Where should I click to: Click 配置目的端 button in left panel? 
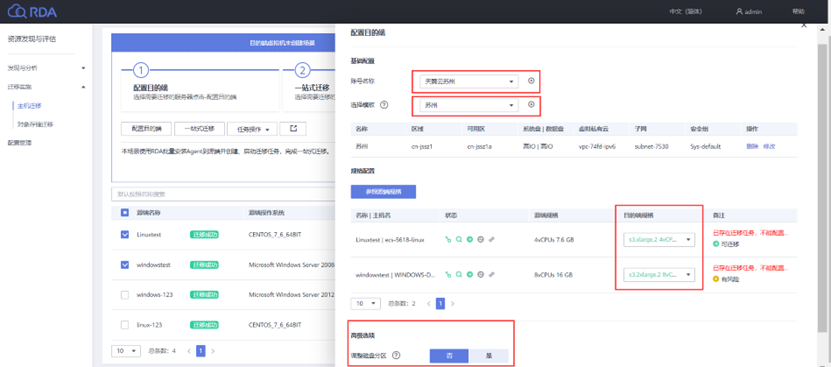(x=145, y=129)
